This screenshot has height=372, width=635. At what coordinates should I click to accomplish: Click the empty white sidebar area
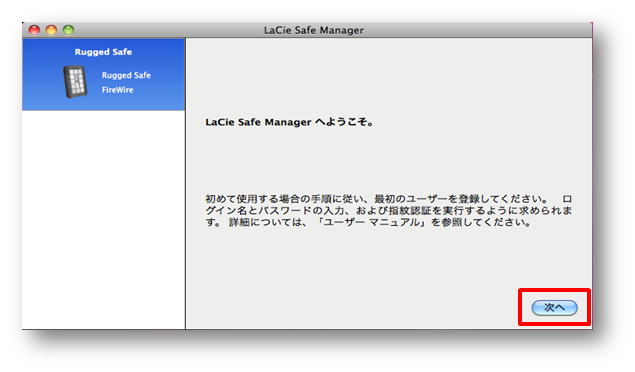(x=103, y=220)
